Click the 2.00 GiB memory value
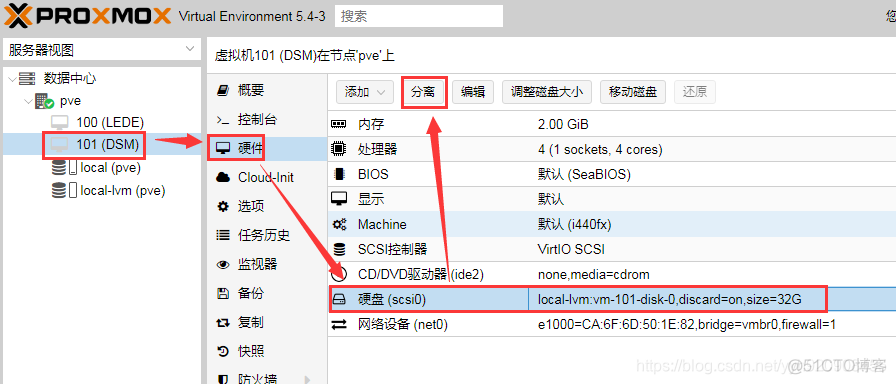 563,124
